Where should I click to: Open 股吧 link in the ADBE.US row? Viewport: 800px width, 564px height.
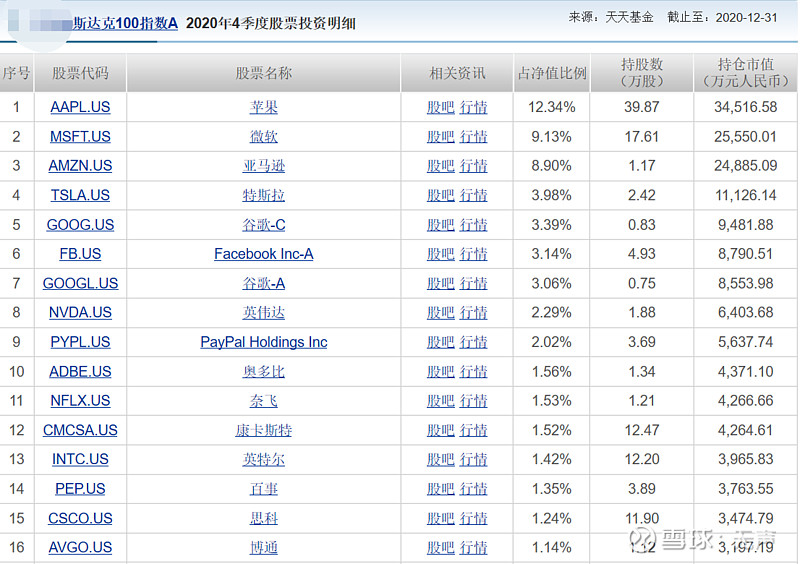click(x=441, y=372)
